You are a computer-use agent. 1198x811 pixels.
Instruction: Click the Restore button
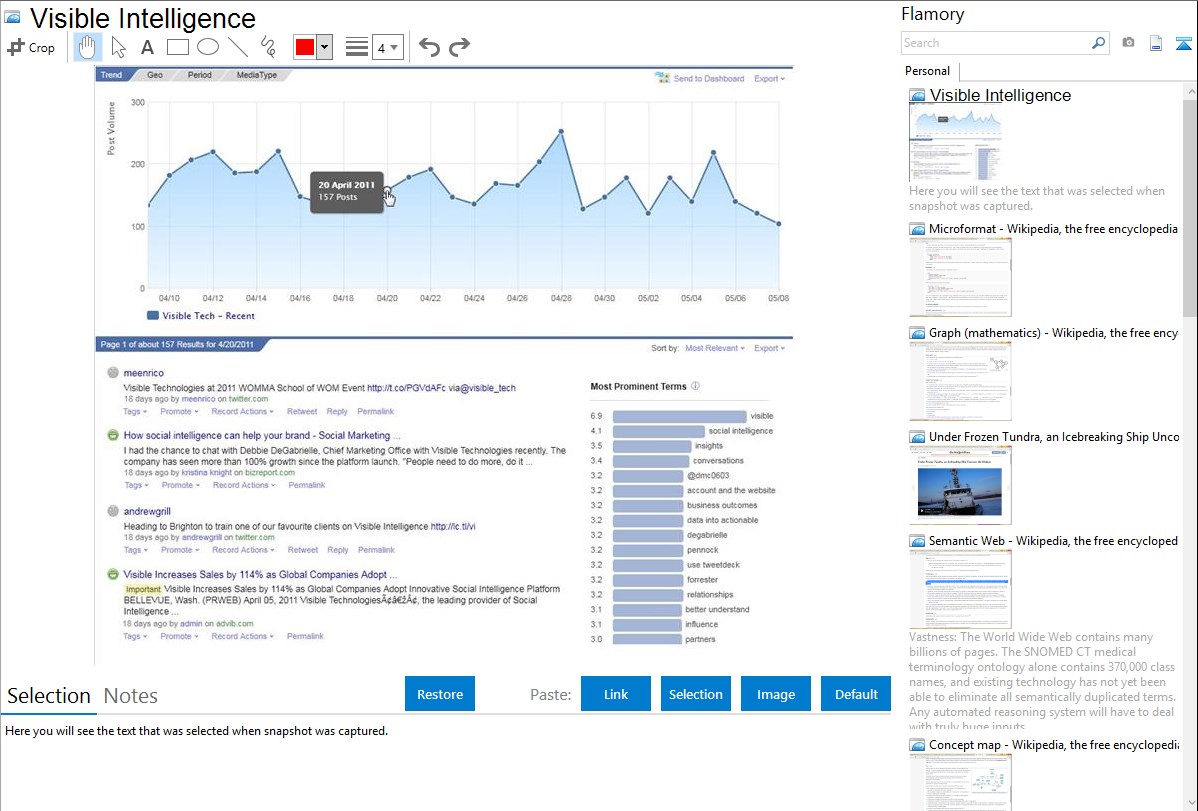[440, 694]
